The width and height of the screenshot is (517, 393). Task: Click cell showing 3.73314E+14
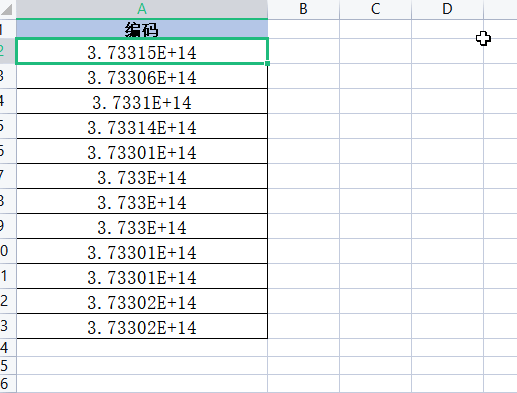[142, 126]
